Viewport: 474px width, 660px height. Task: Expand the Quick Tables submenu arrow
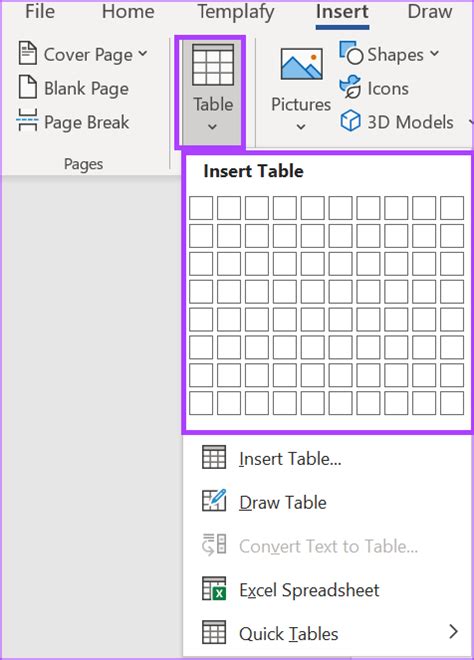pyautogui.click(x=453, y=631)
